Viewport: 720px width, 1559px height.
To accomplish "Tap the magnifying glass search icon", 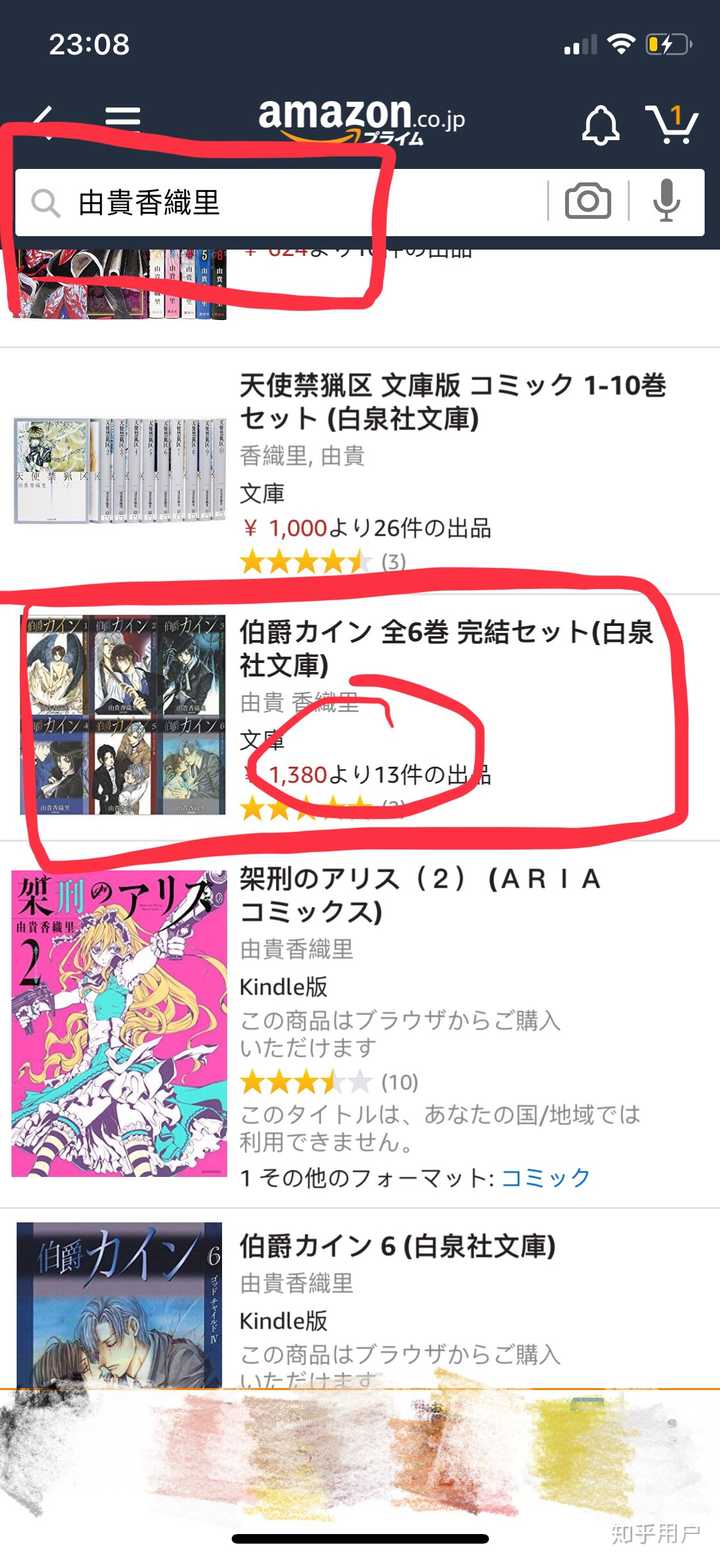I will 45,204.
